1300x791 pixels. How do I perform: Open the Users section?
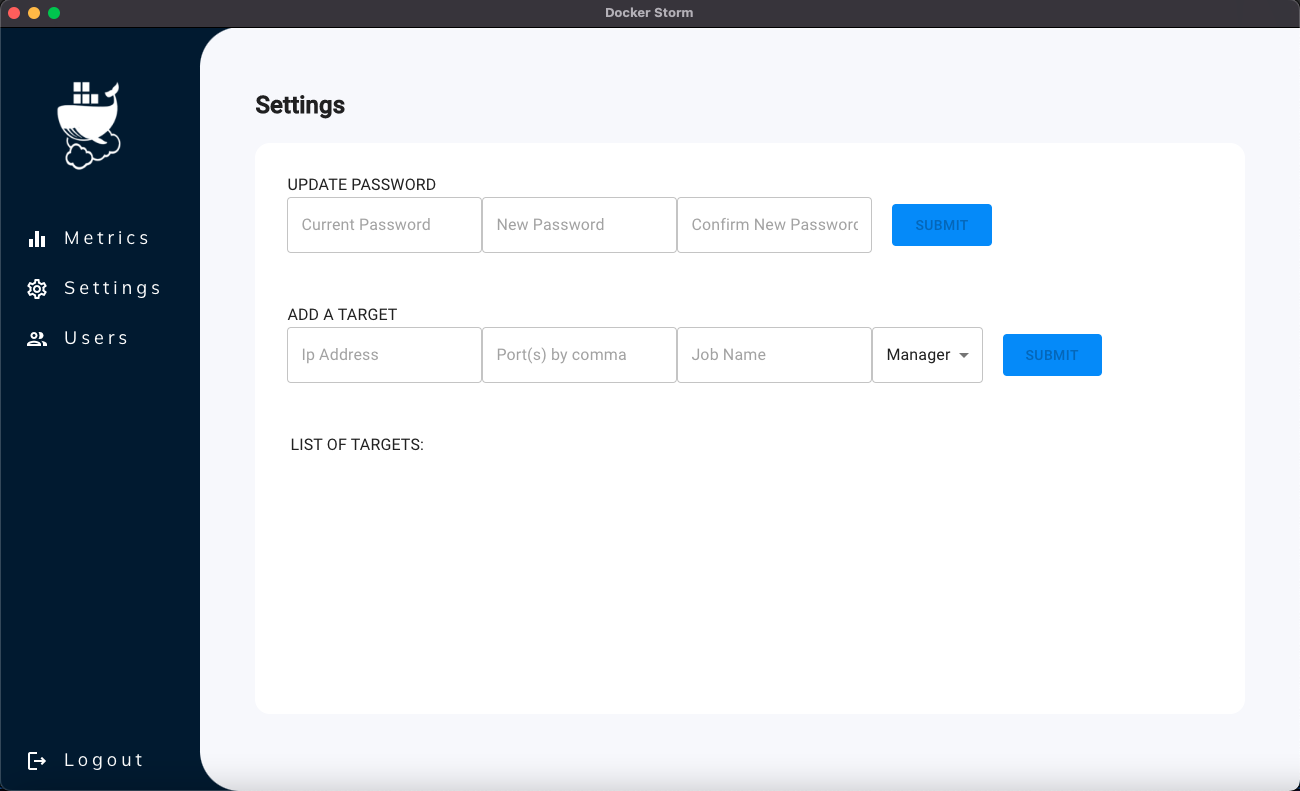[97, 338]
